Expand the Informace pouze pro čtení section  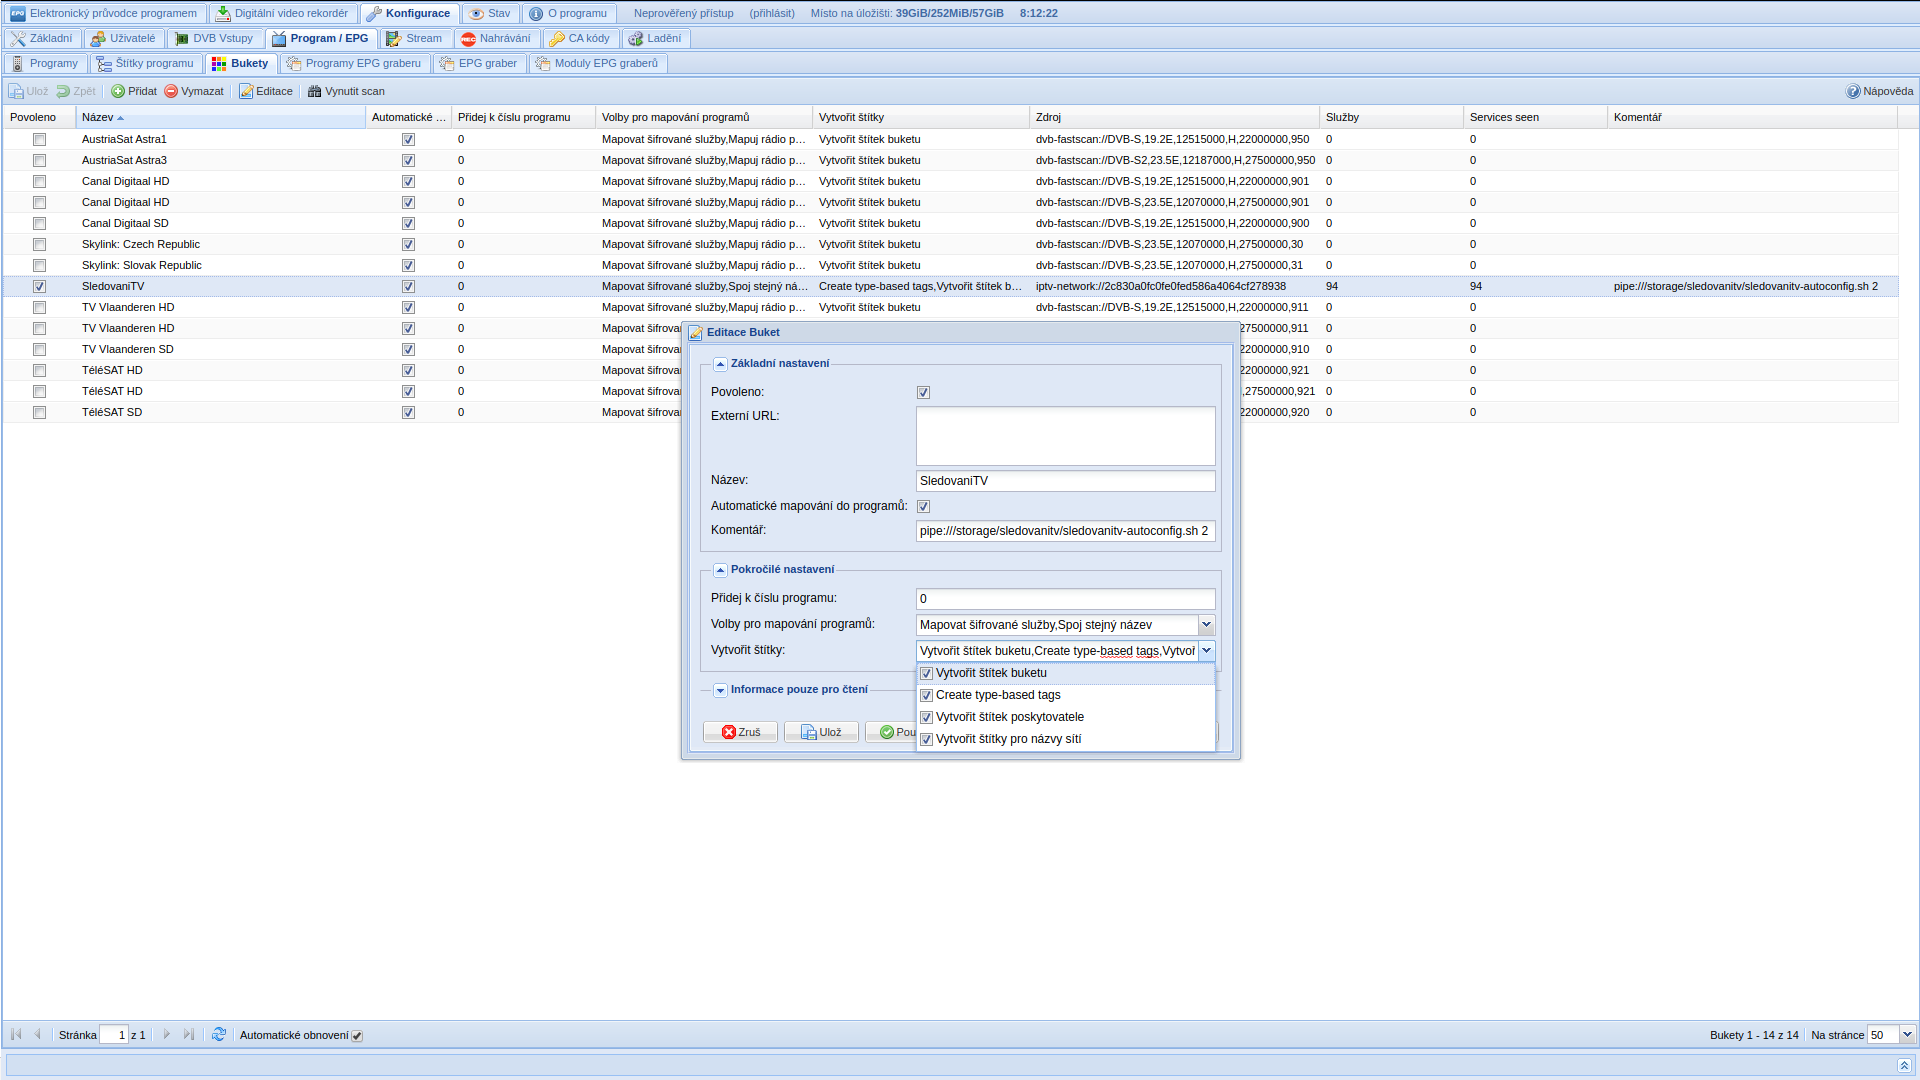[x=720, y=690]
